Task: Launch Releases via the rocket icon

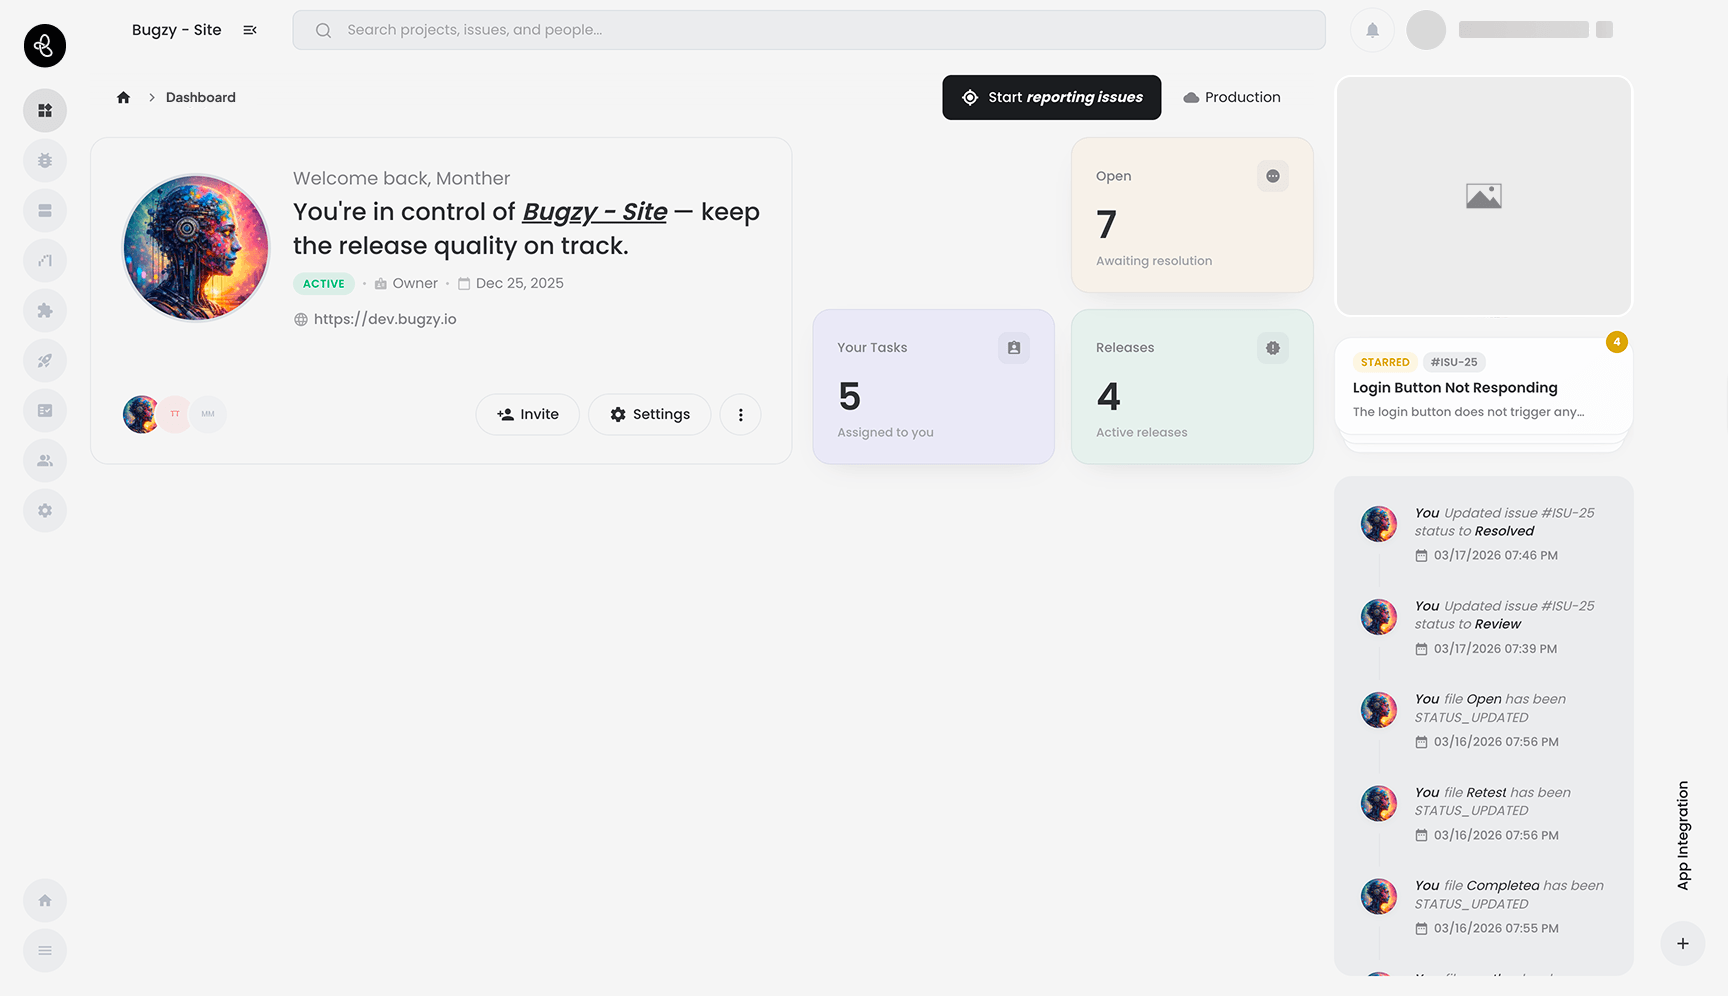Action: click(x=45, y=360)
